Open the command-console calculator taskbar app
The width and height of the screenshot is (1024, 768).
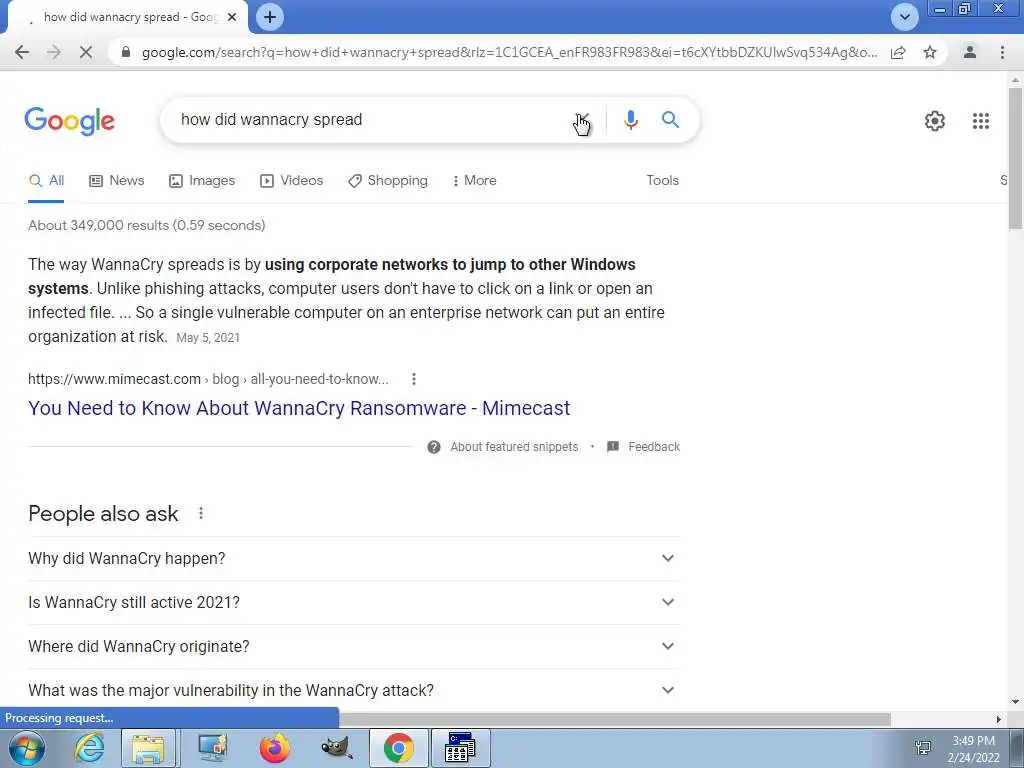point(460,748)
